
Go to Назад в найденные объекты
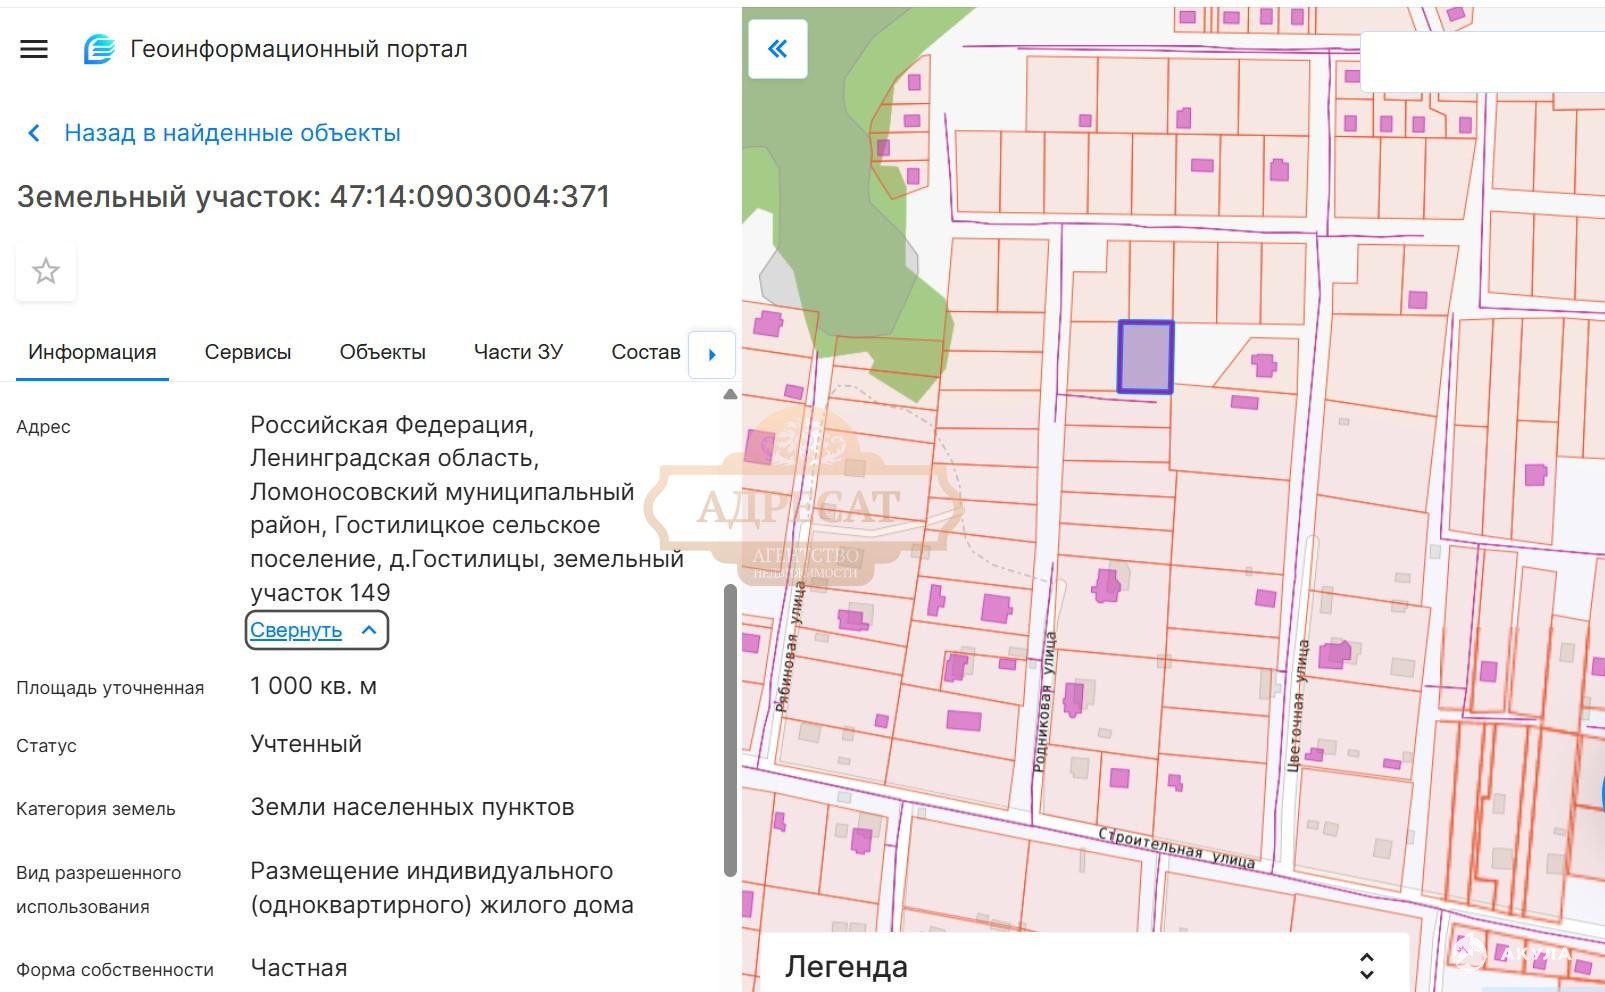[x=232, y=133]
